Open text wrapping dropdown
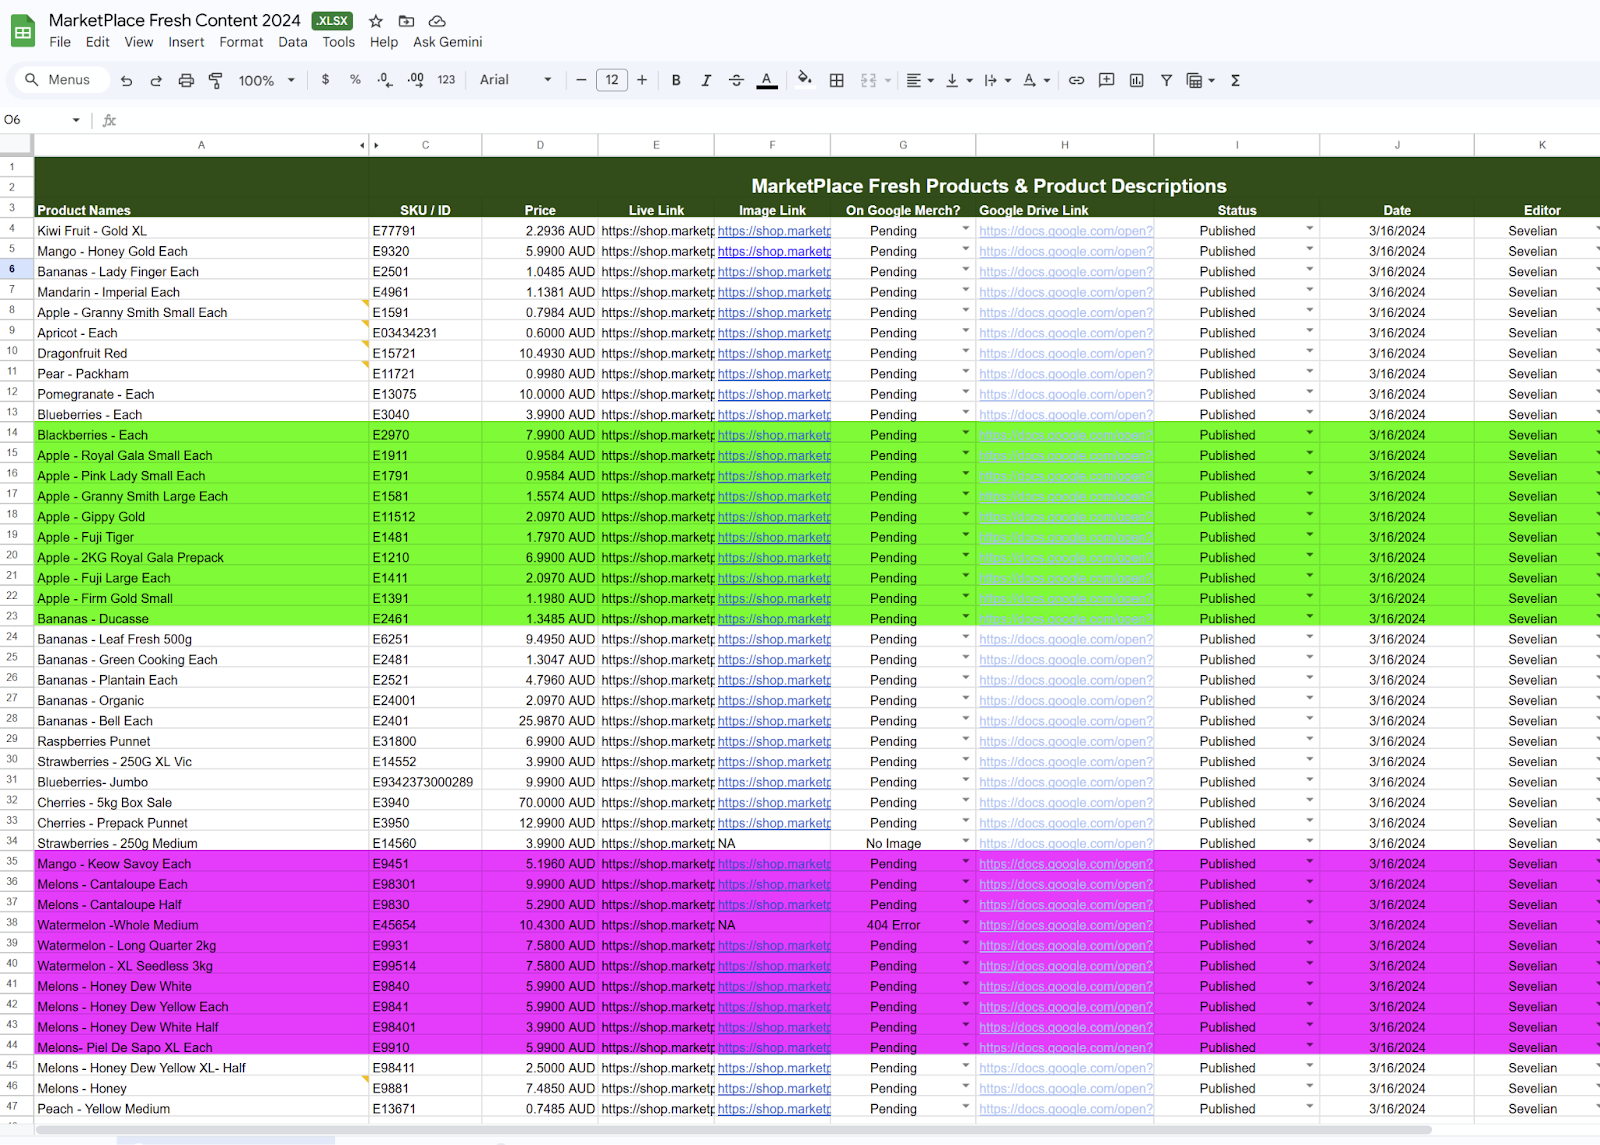Viewport: 1600px width, 1145px height. pos(997,80)
